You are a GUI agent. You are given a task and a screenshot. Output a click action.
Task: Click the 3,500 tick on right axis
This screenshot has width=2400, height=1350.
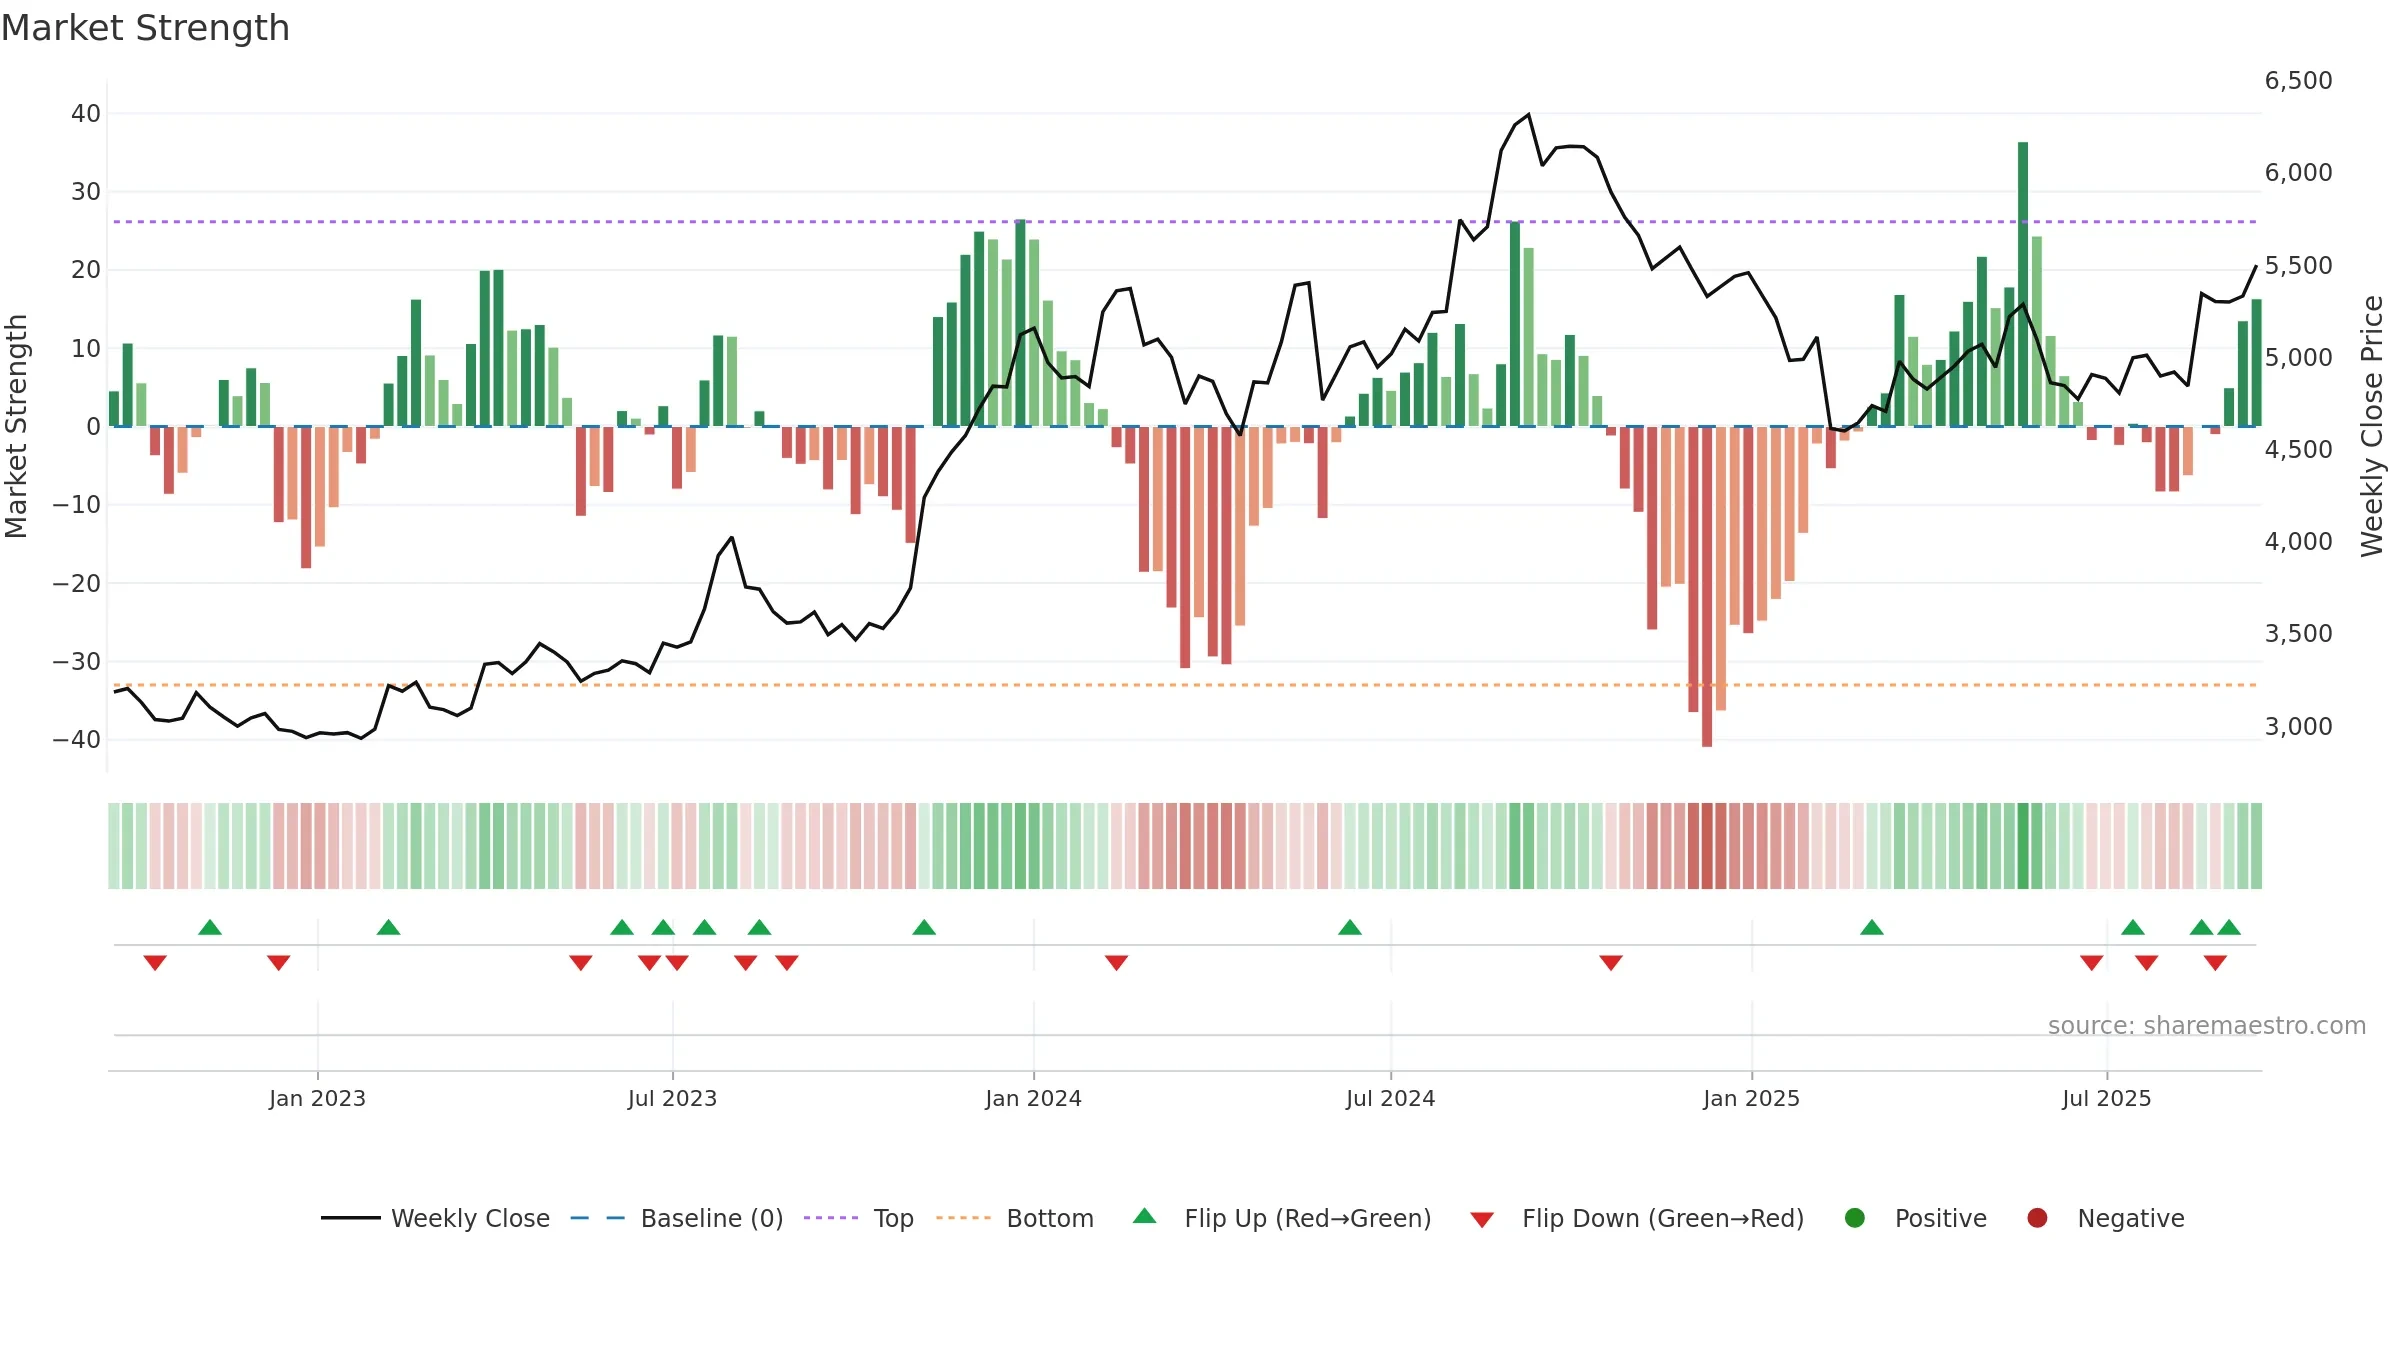tap(2298, 633)
